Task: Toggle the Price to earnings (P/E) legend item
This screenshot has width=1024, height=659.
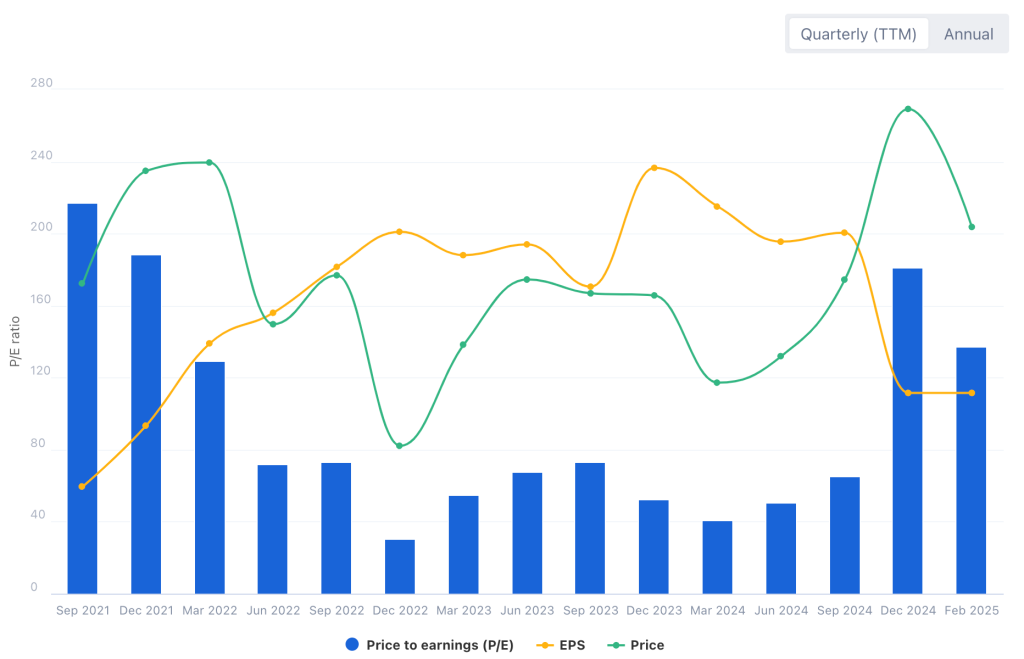Action: [440, 645]
